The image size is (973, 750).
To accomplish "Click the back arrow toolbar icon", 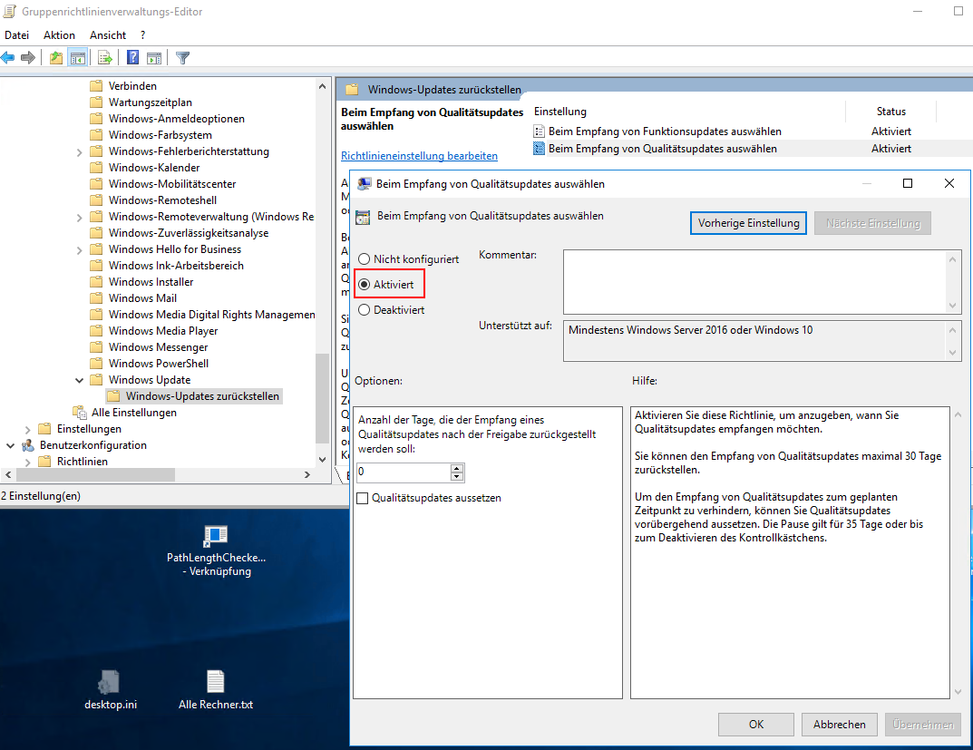I will click(8, 57).
